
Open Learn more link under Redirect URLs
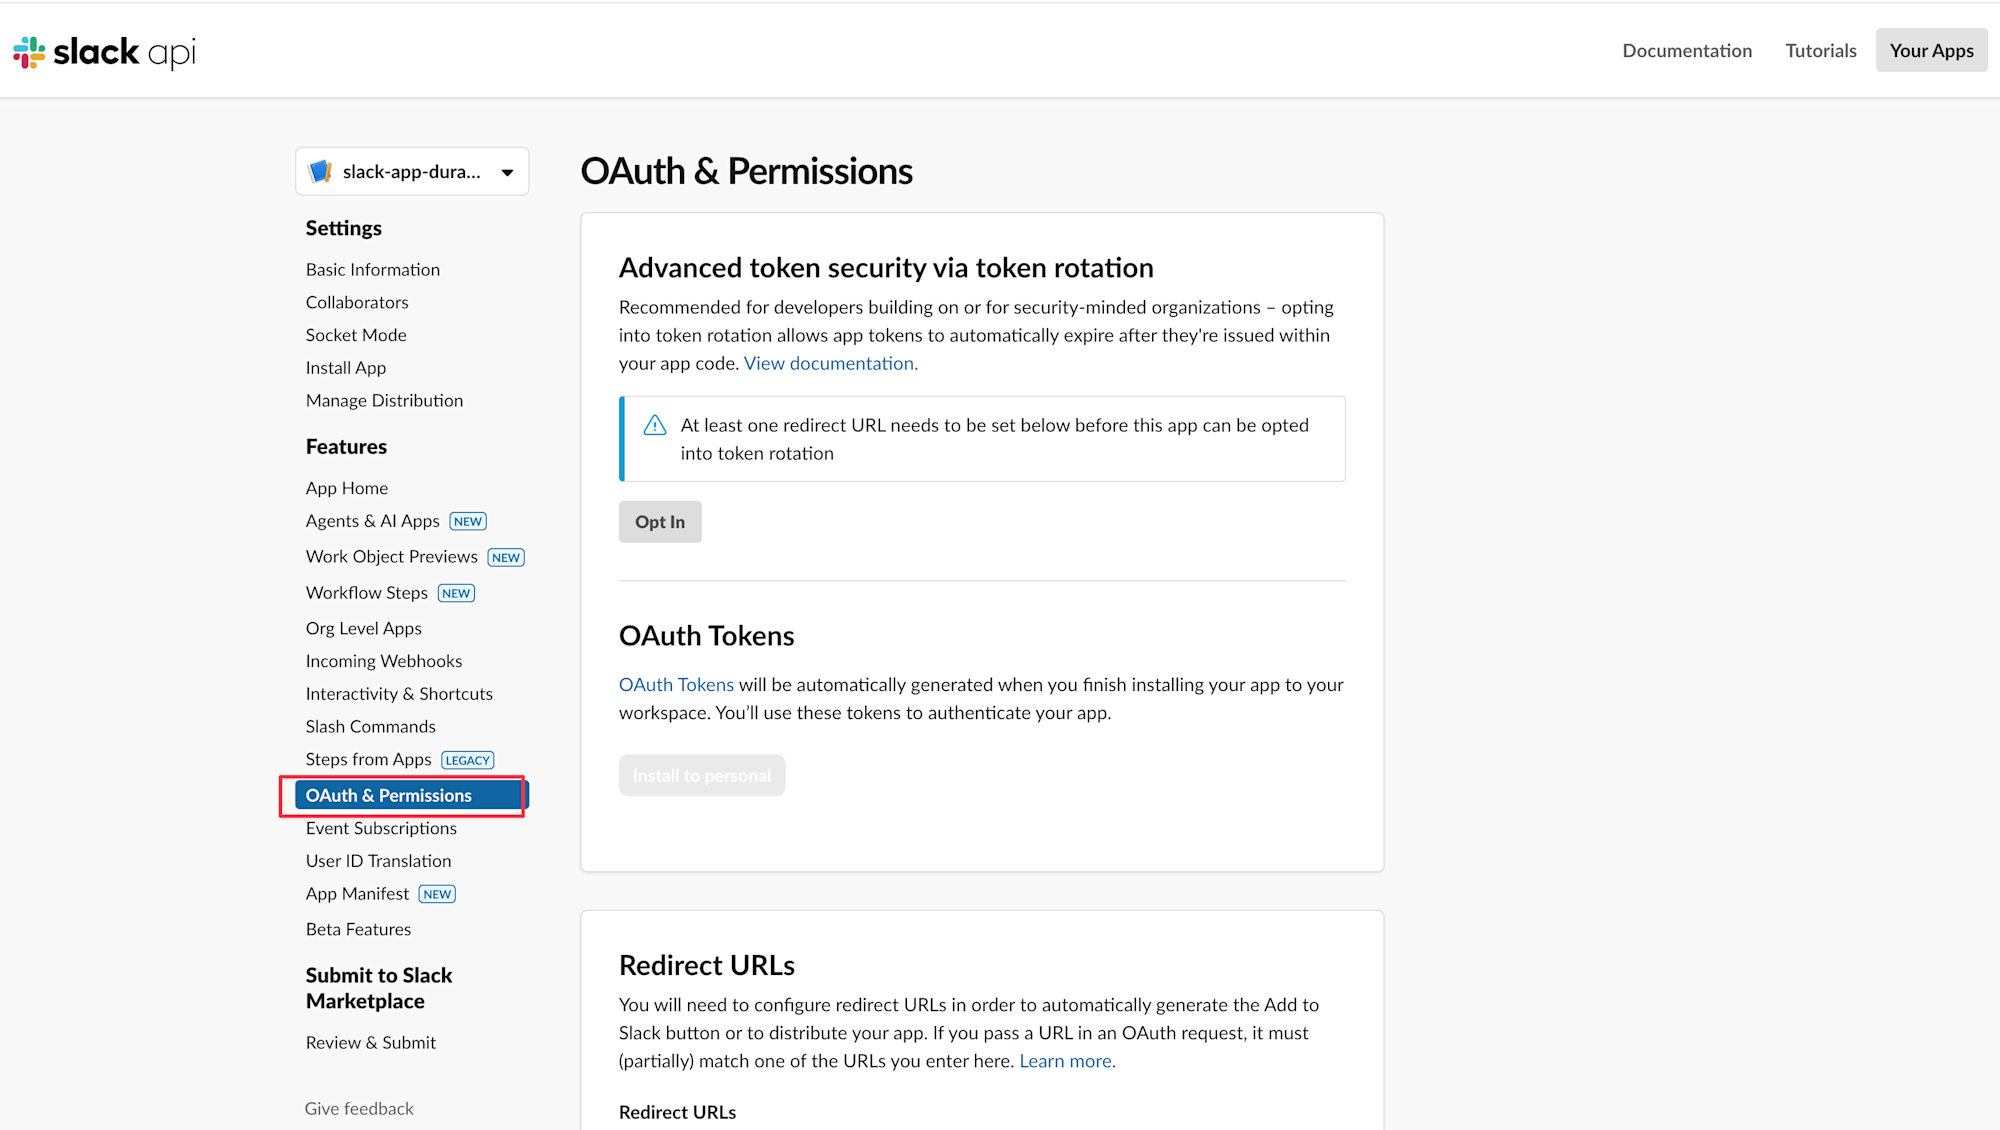tap(1067, 1061)
